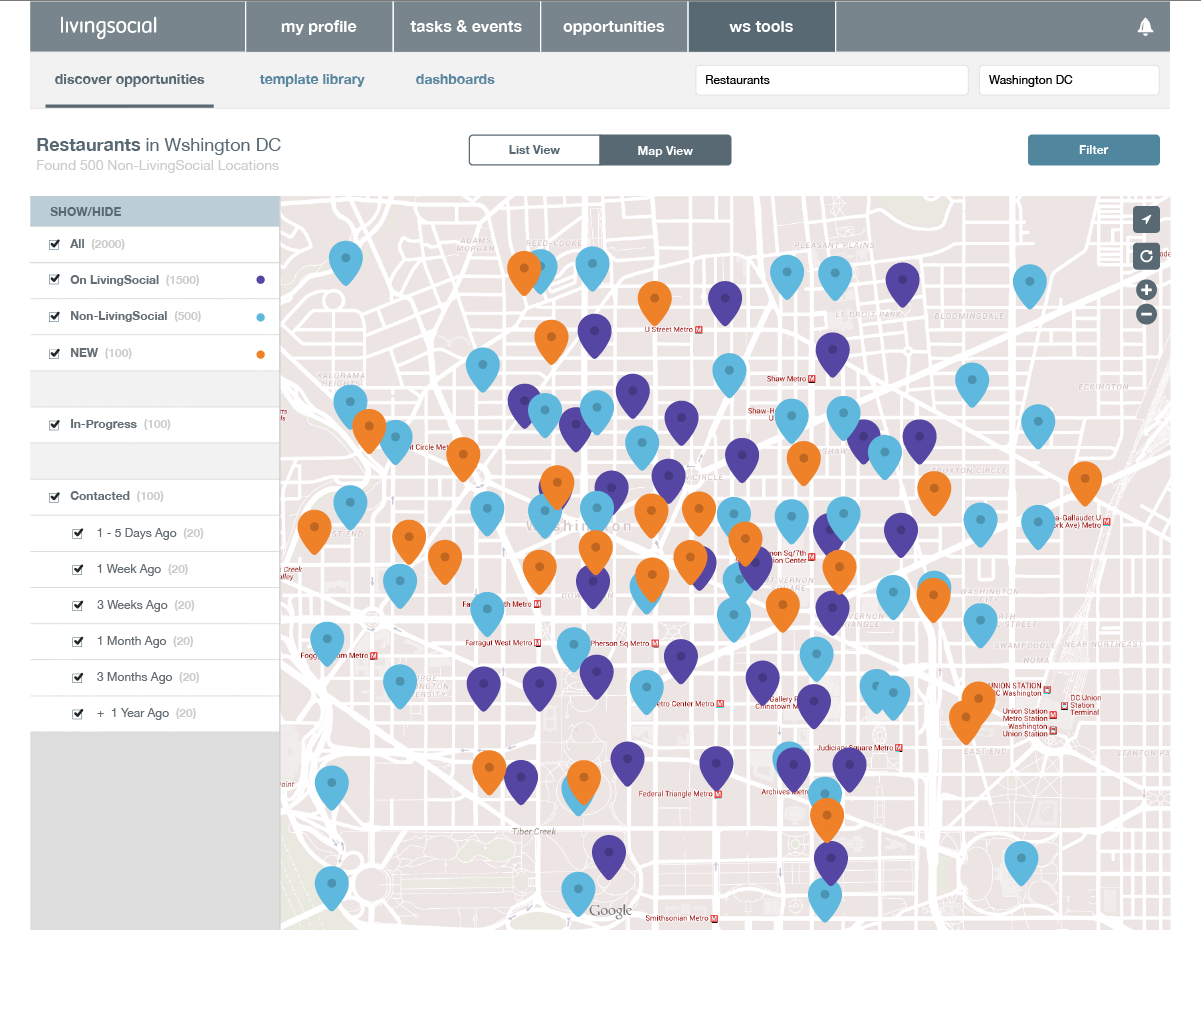Open the opportunities tab
The height and width of the screenshot is (1032, 1201).
tap(614, 27)
